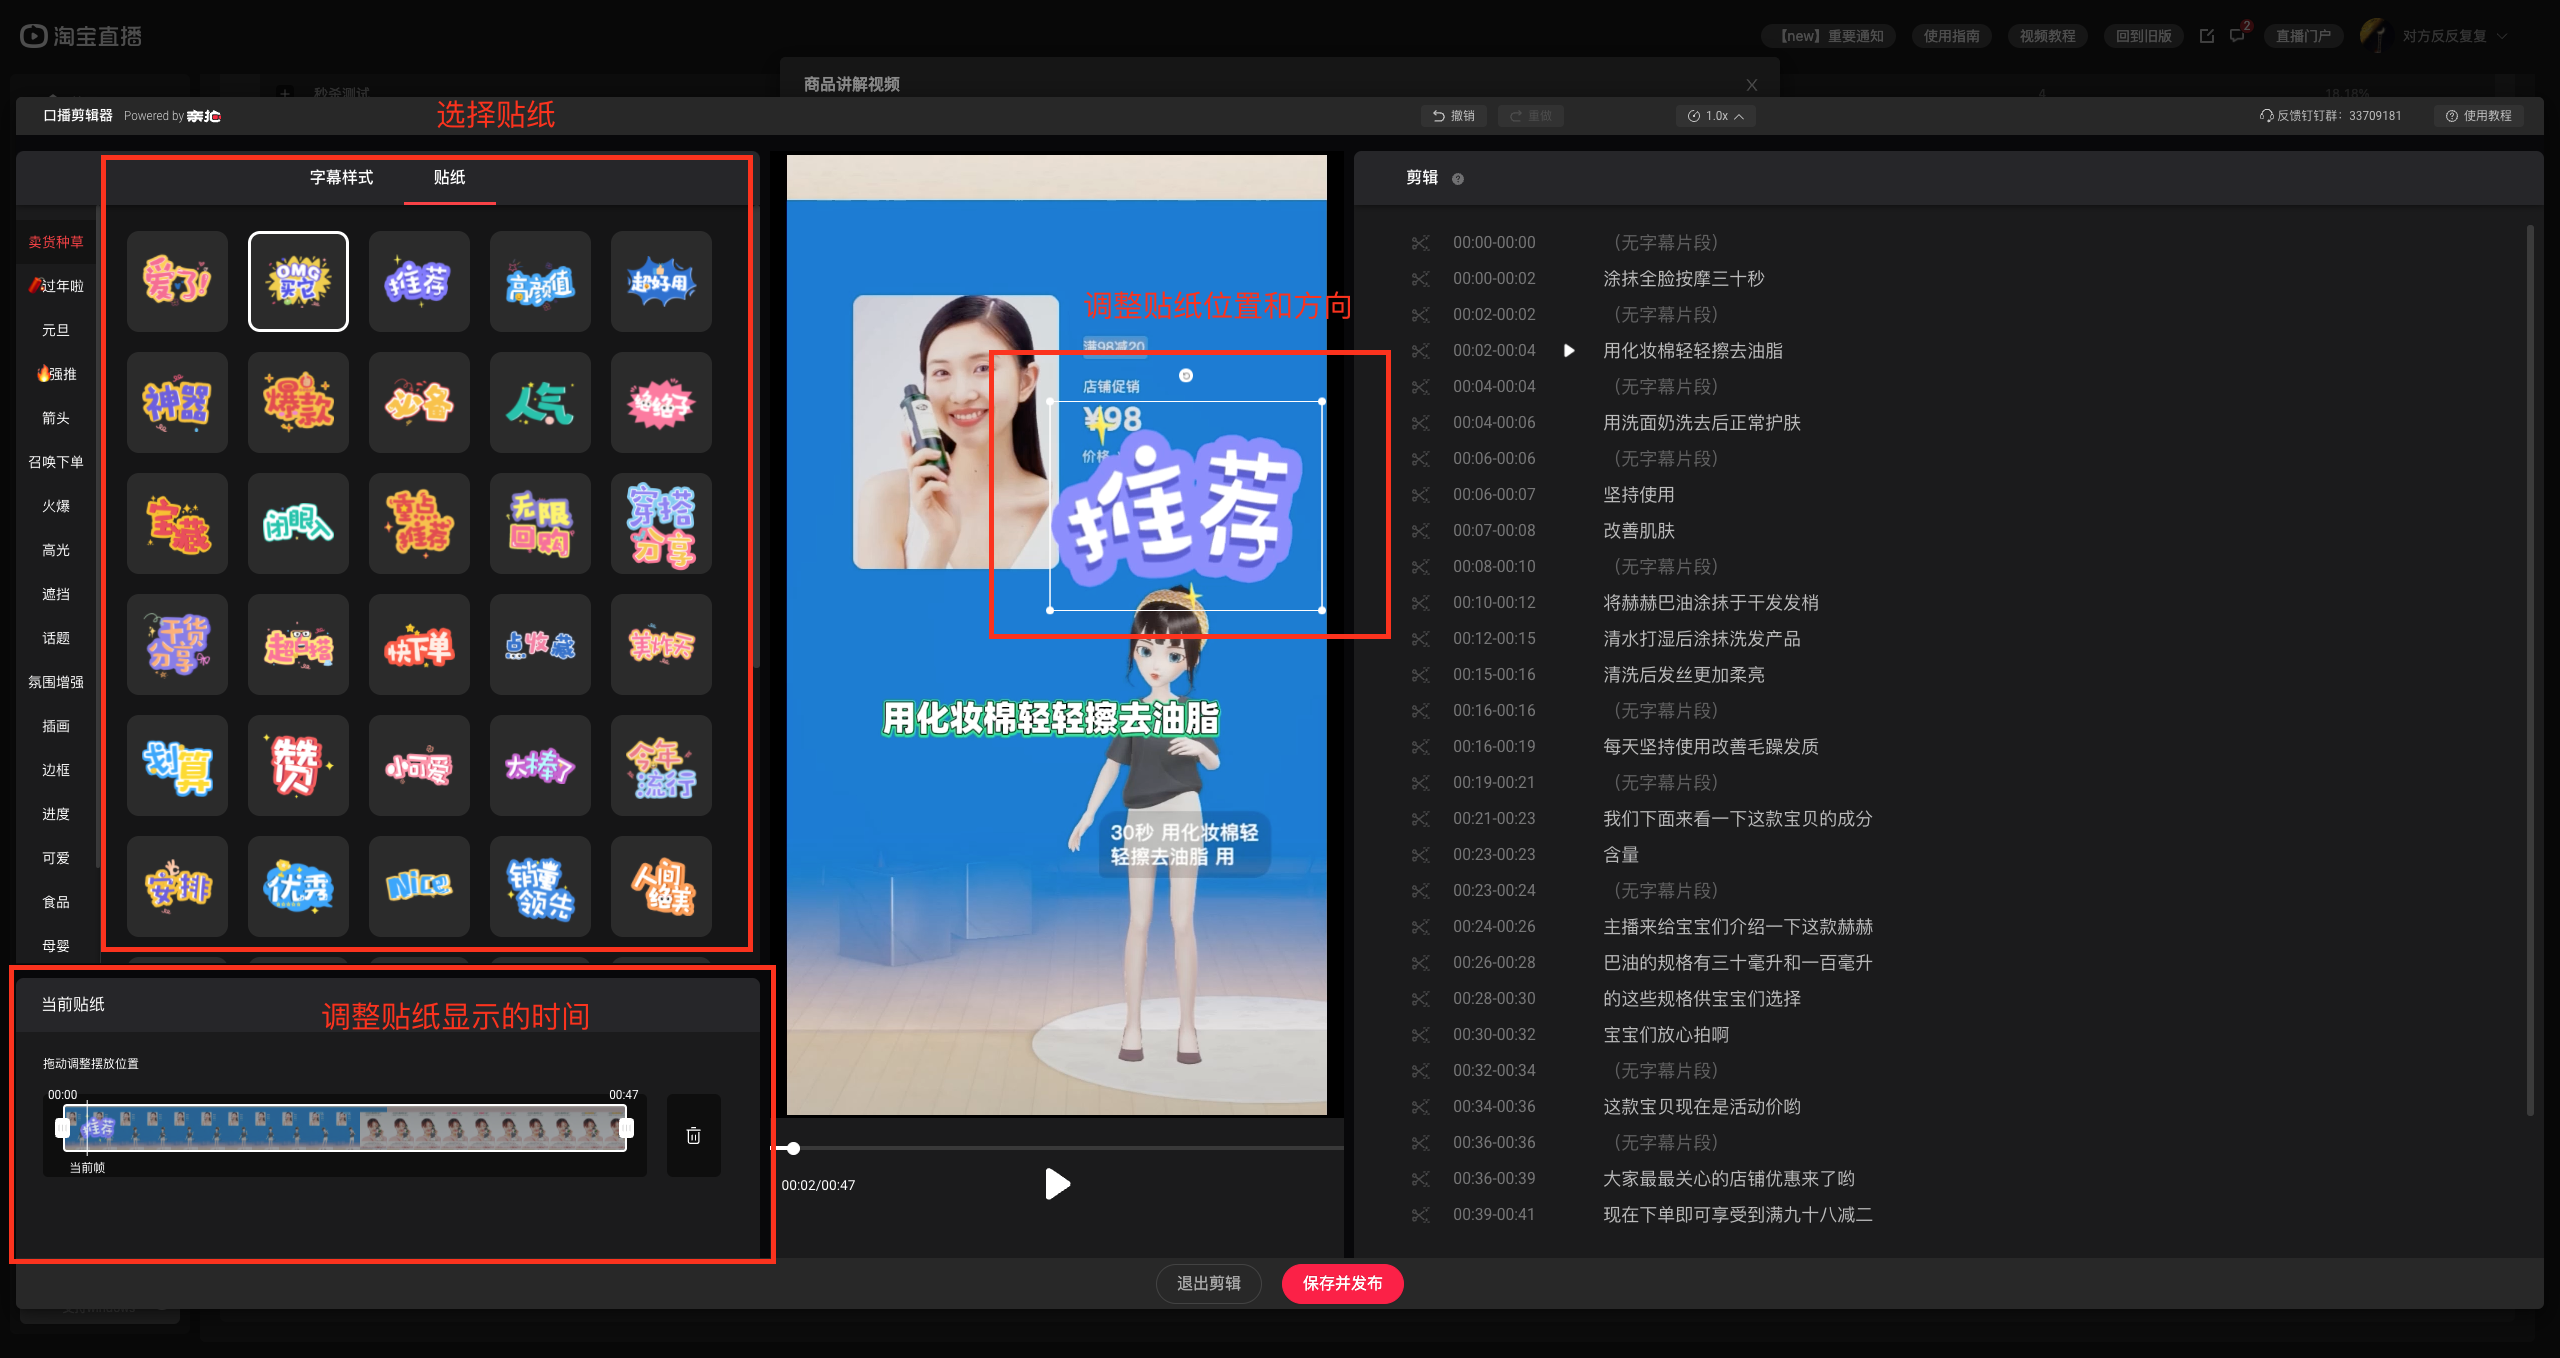Screen dimensions: 2560x1358
Task: Switch to the 贴纸 tab
Action: point(449,177)
